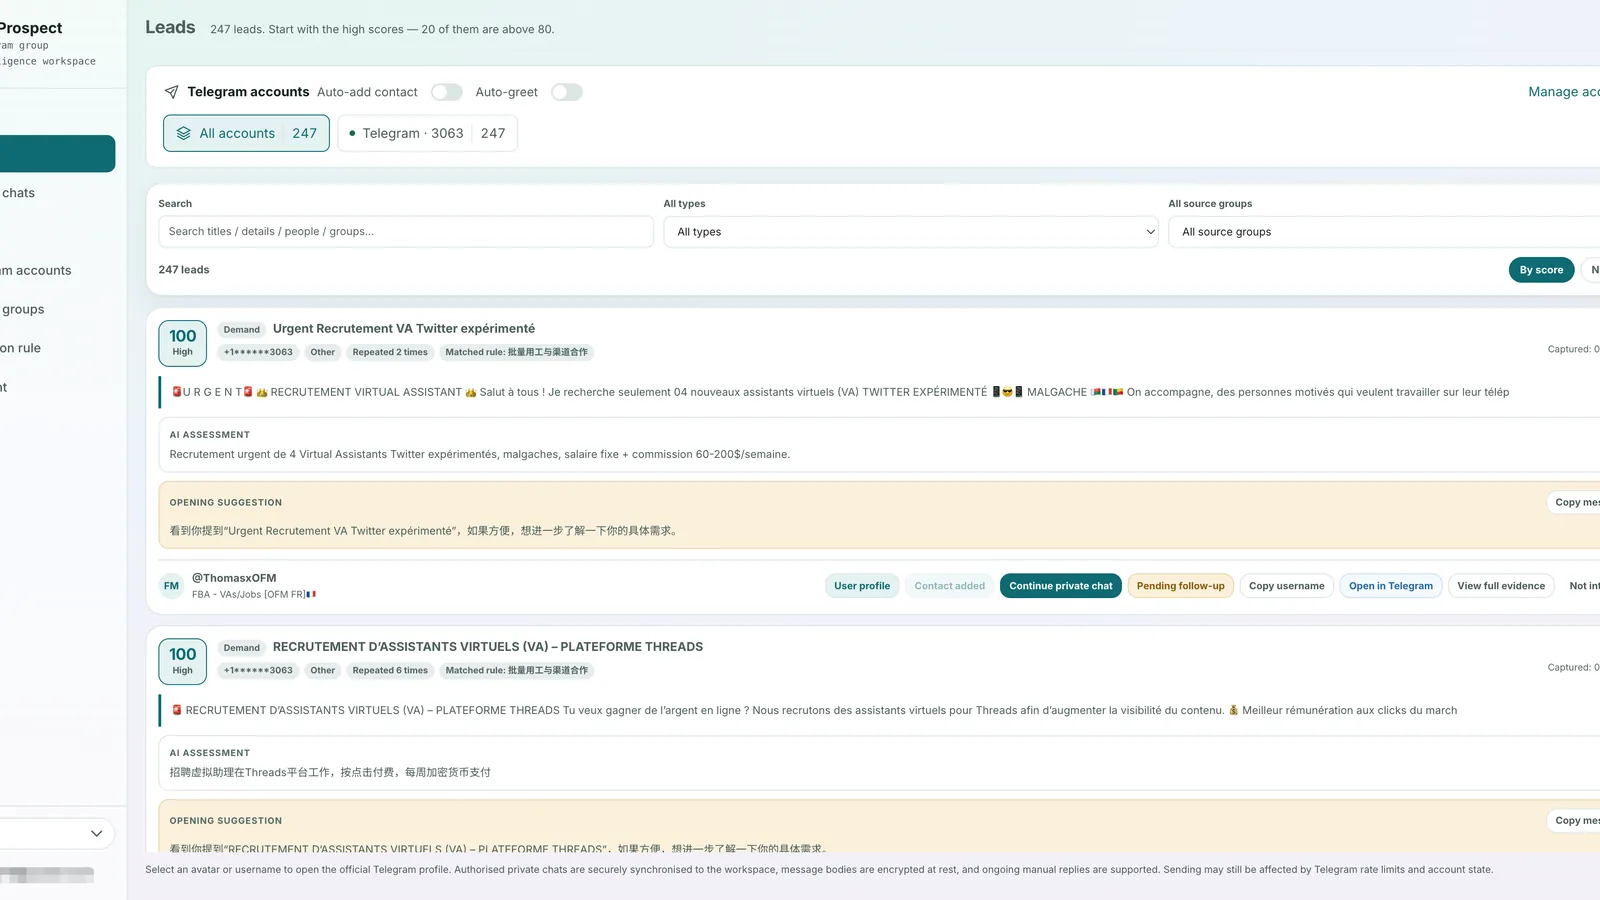Click the +1******3063 tag on the first lead
This screenshot has width=1600, height=900.
[x=258, y=352]
